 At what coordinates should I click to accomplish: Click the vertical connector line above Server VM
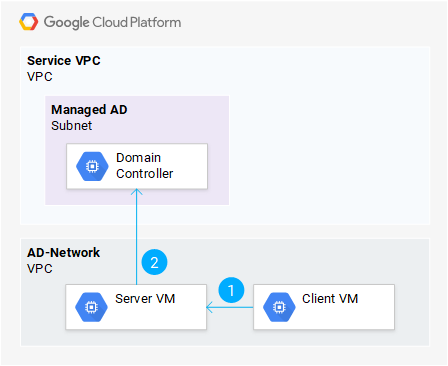[x=137, y=237]
